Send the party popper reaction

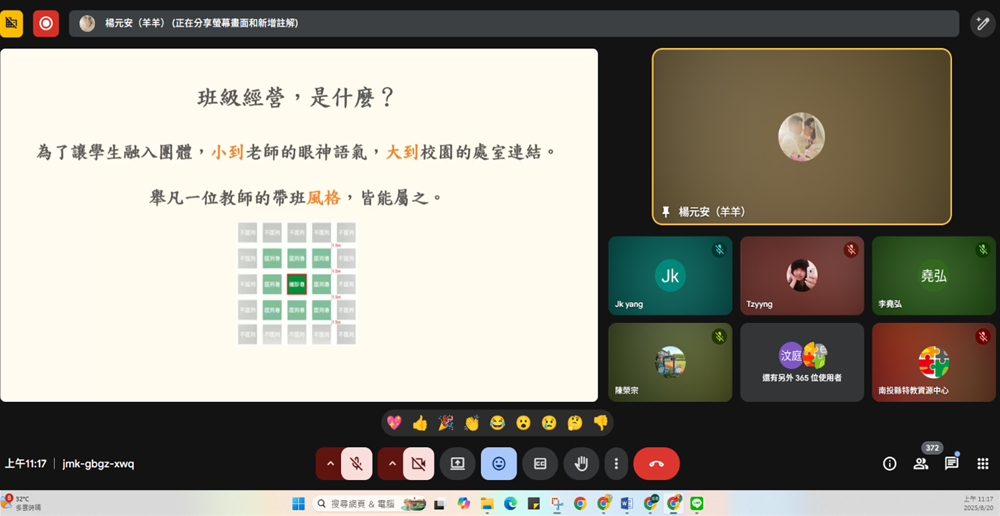[x=446, y=423]
